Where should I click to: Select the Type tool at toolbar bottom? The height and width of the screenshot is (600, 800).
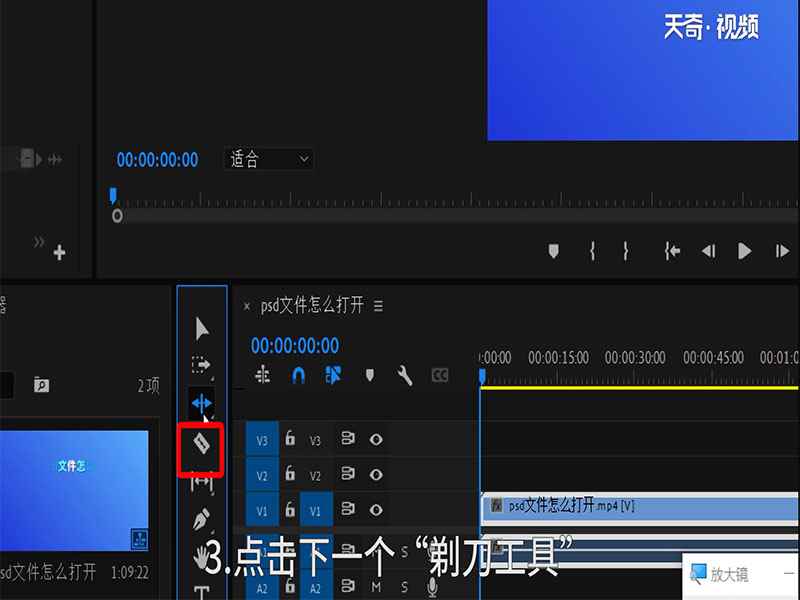coord(201,589)
